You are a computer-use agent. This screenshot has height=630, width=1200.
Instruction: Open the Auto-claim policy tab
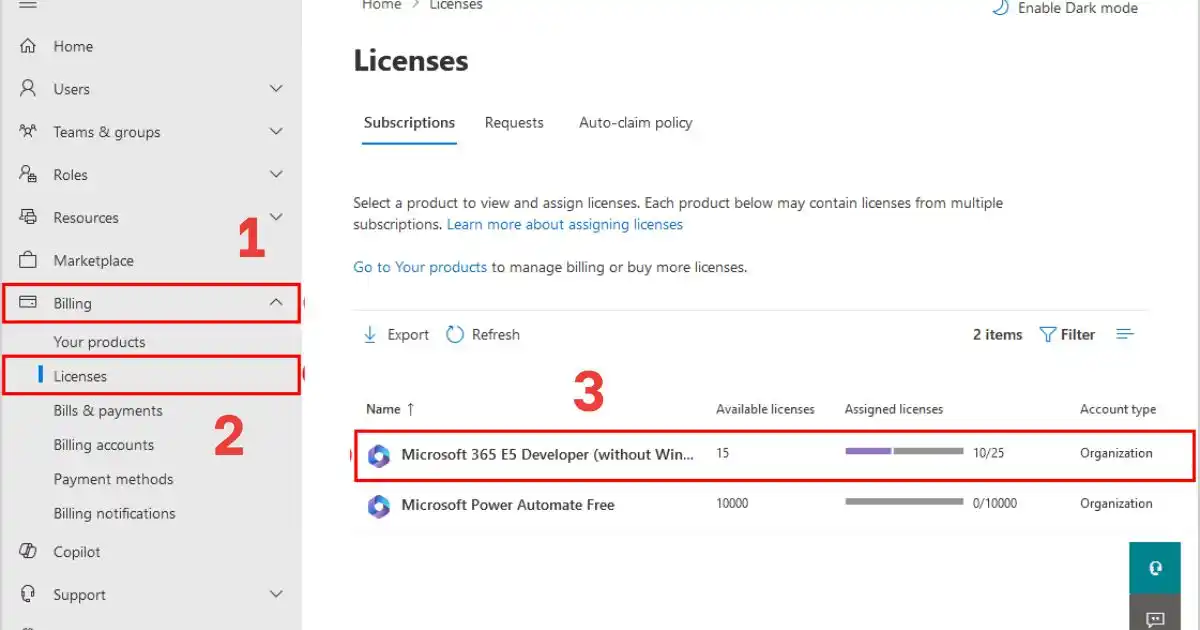tap(636, 123)
